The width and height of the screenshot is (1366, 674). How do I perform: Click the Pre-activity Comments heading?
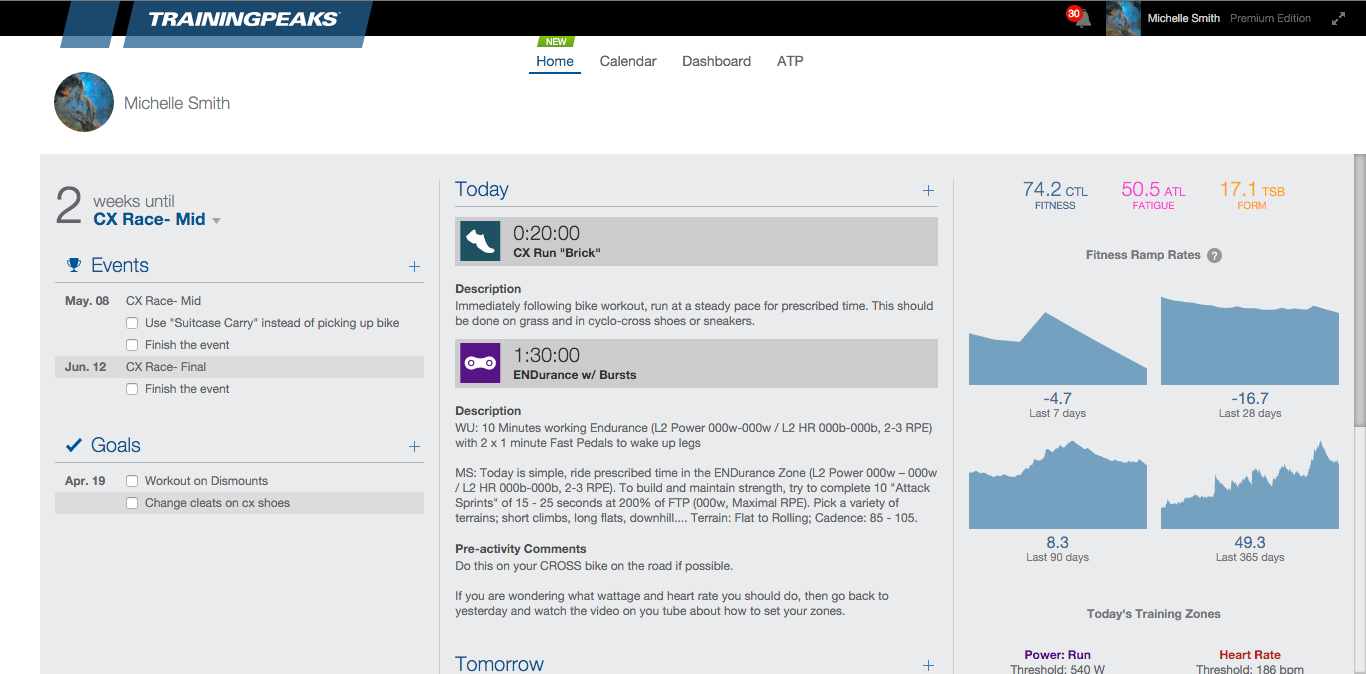click(521, 549)
